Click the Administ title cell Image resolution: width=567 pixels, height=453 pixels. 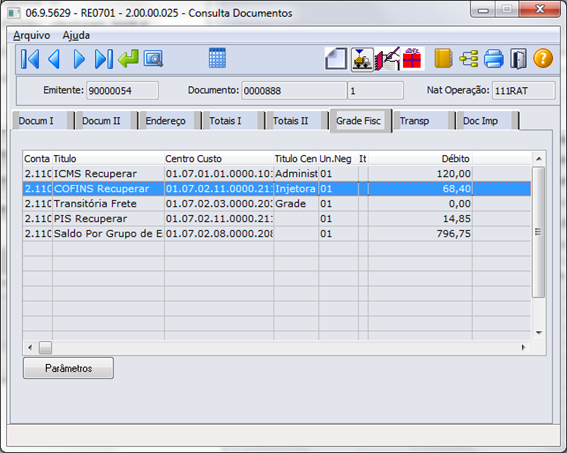pos(296,174)
